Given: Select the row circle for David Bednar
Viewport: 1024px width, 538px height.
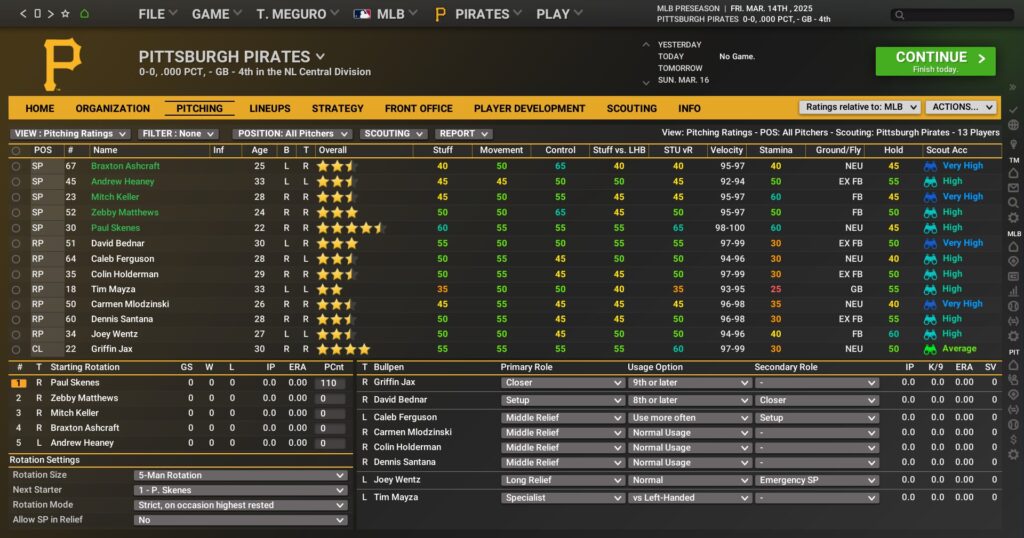Looking at the screenshot, I should [16, 244].
